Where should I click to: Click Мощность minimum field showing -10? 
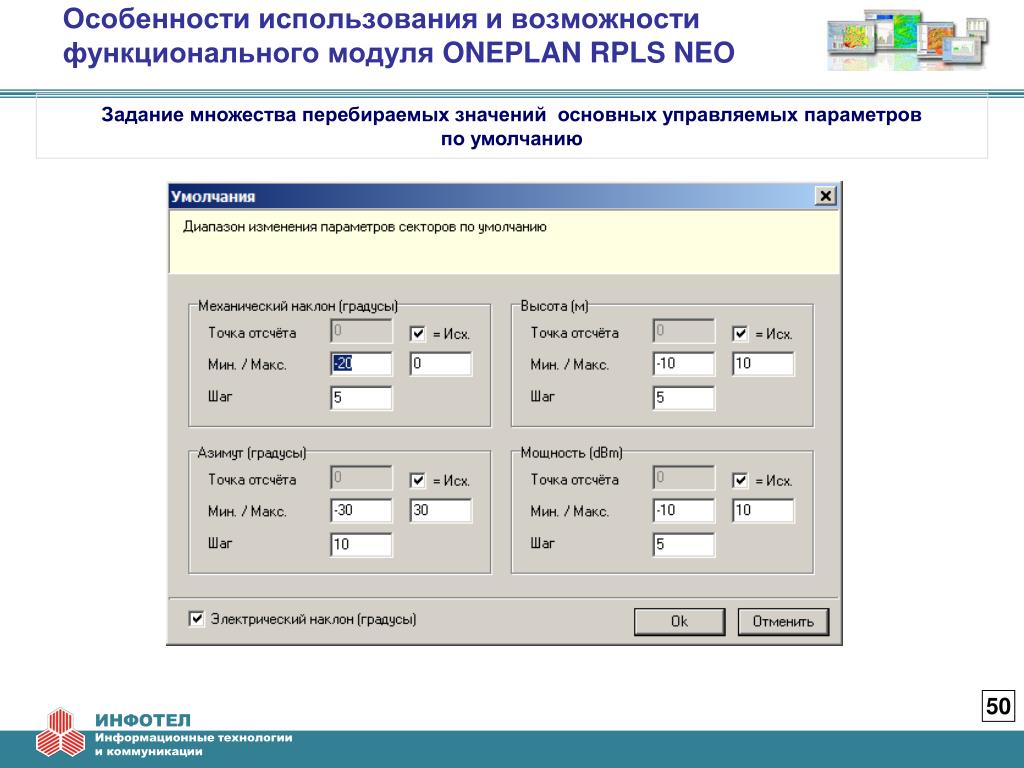point(684,511)
